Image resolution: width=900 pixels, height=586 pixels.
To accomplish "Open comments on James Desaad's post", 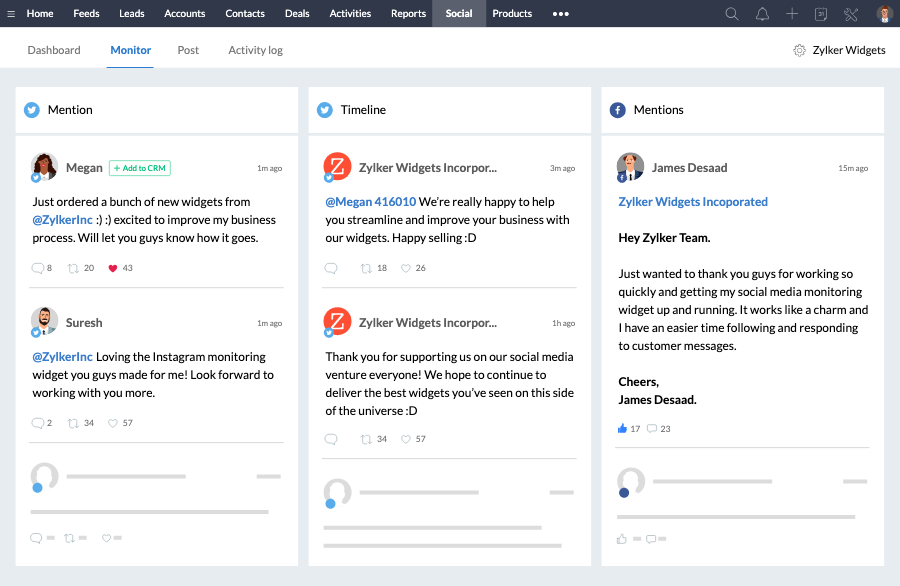I will coord(651,429).
